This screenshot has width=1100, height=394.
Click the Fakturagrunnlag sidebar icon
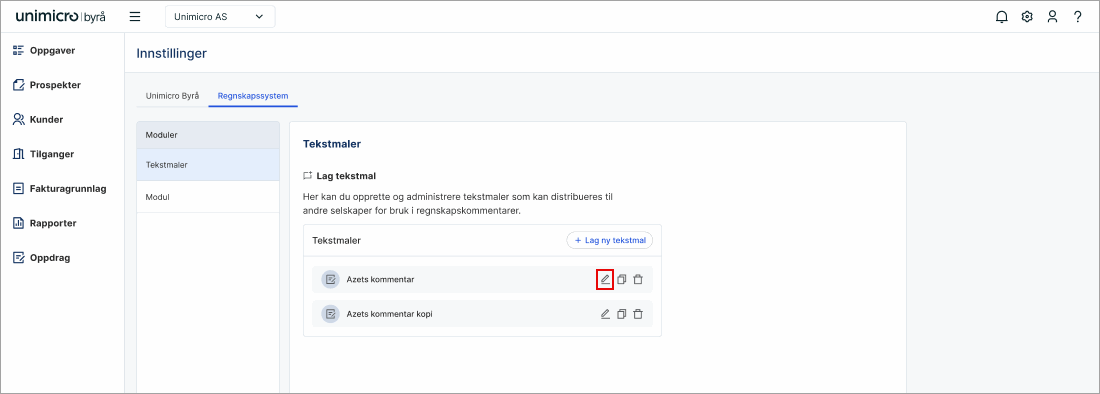(19, 189)
